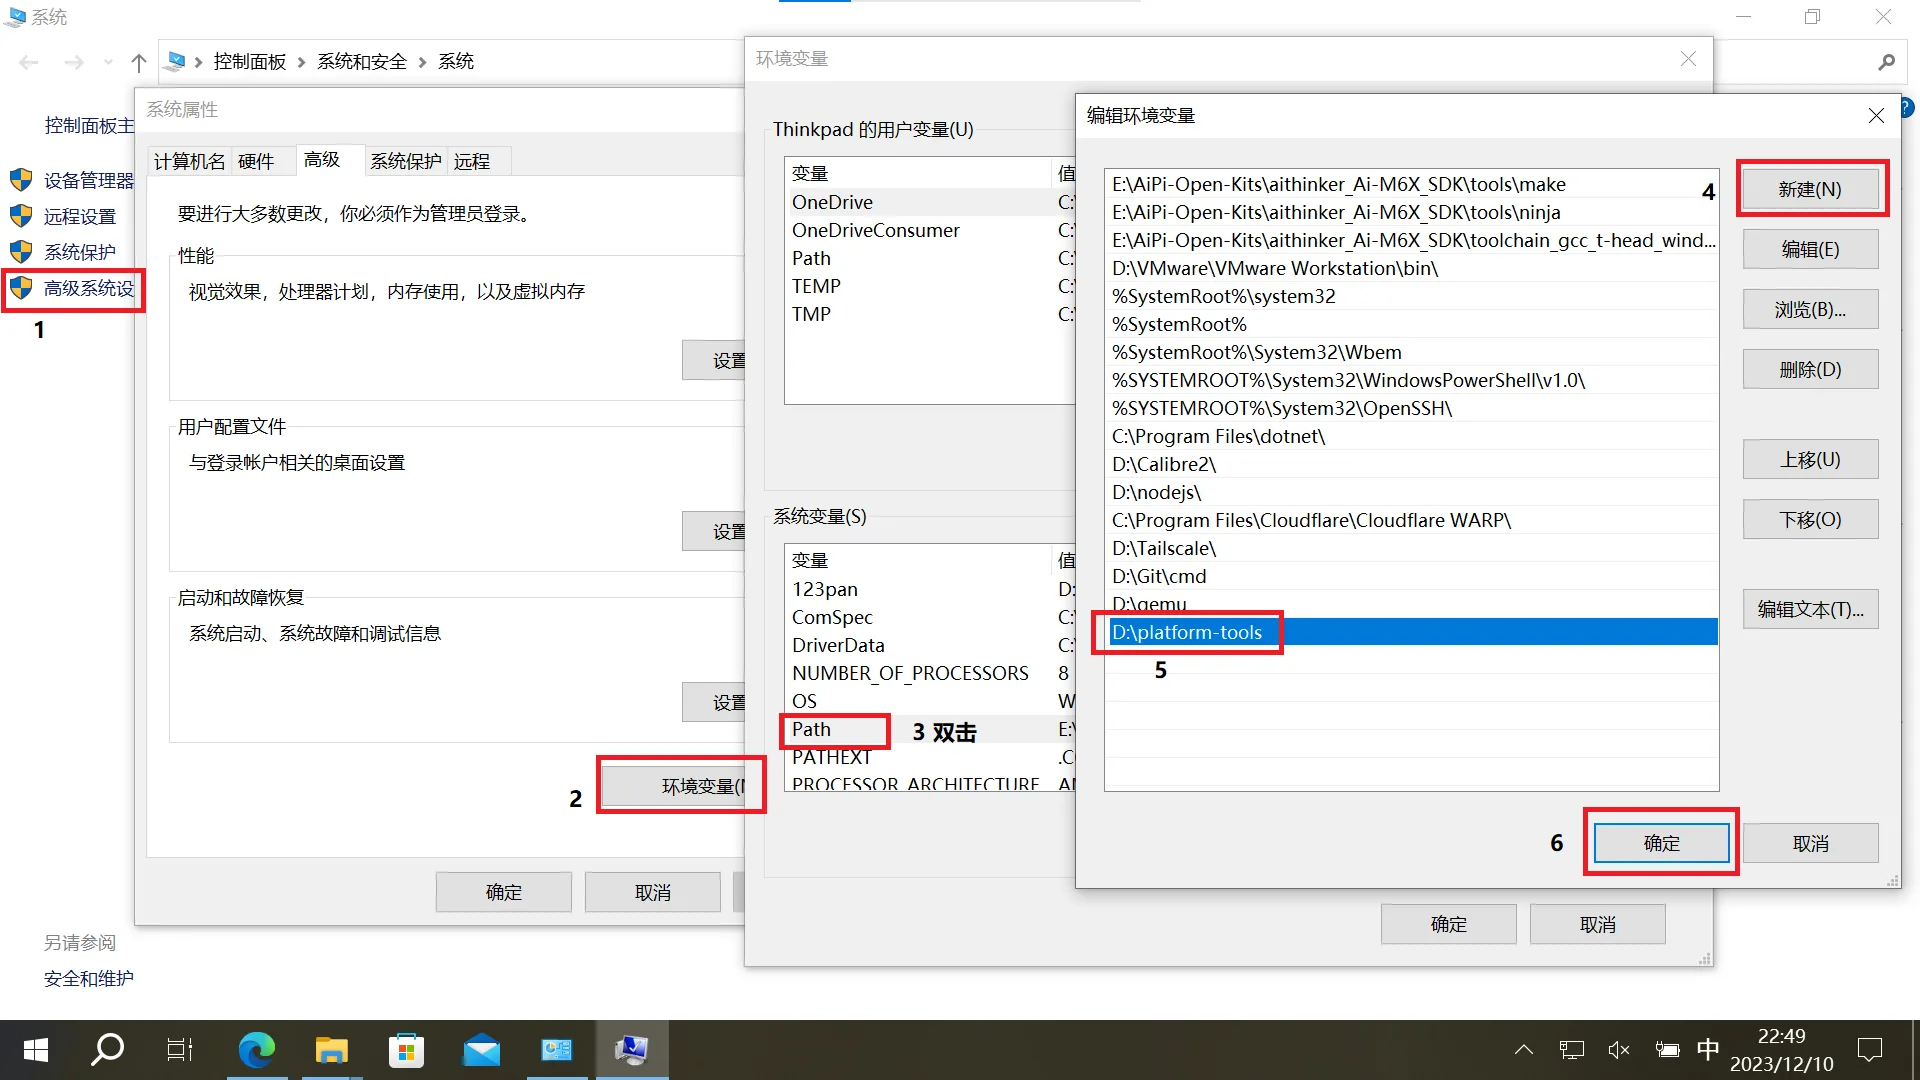Screen dimensions: 1920x1080
Task: Click the 新建(N) button
Action: tap(1810, 189)
